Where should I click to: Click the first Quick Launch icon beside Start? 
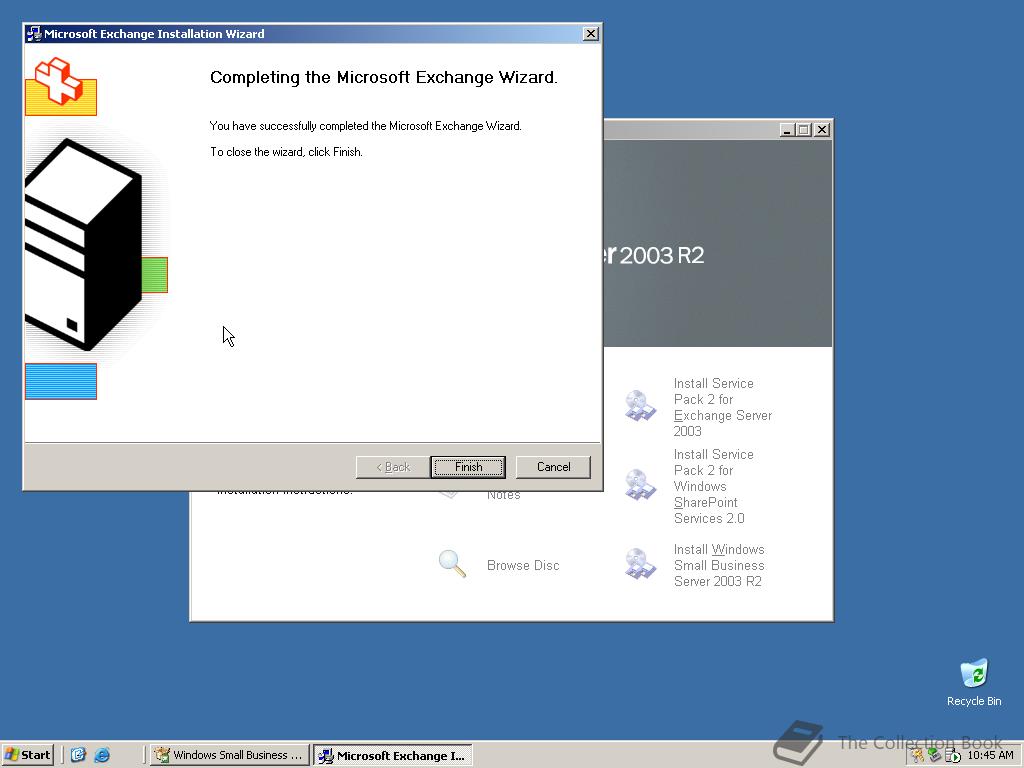pyautogui.click(x=78, y=755)
